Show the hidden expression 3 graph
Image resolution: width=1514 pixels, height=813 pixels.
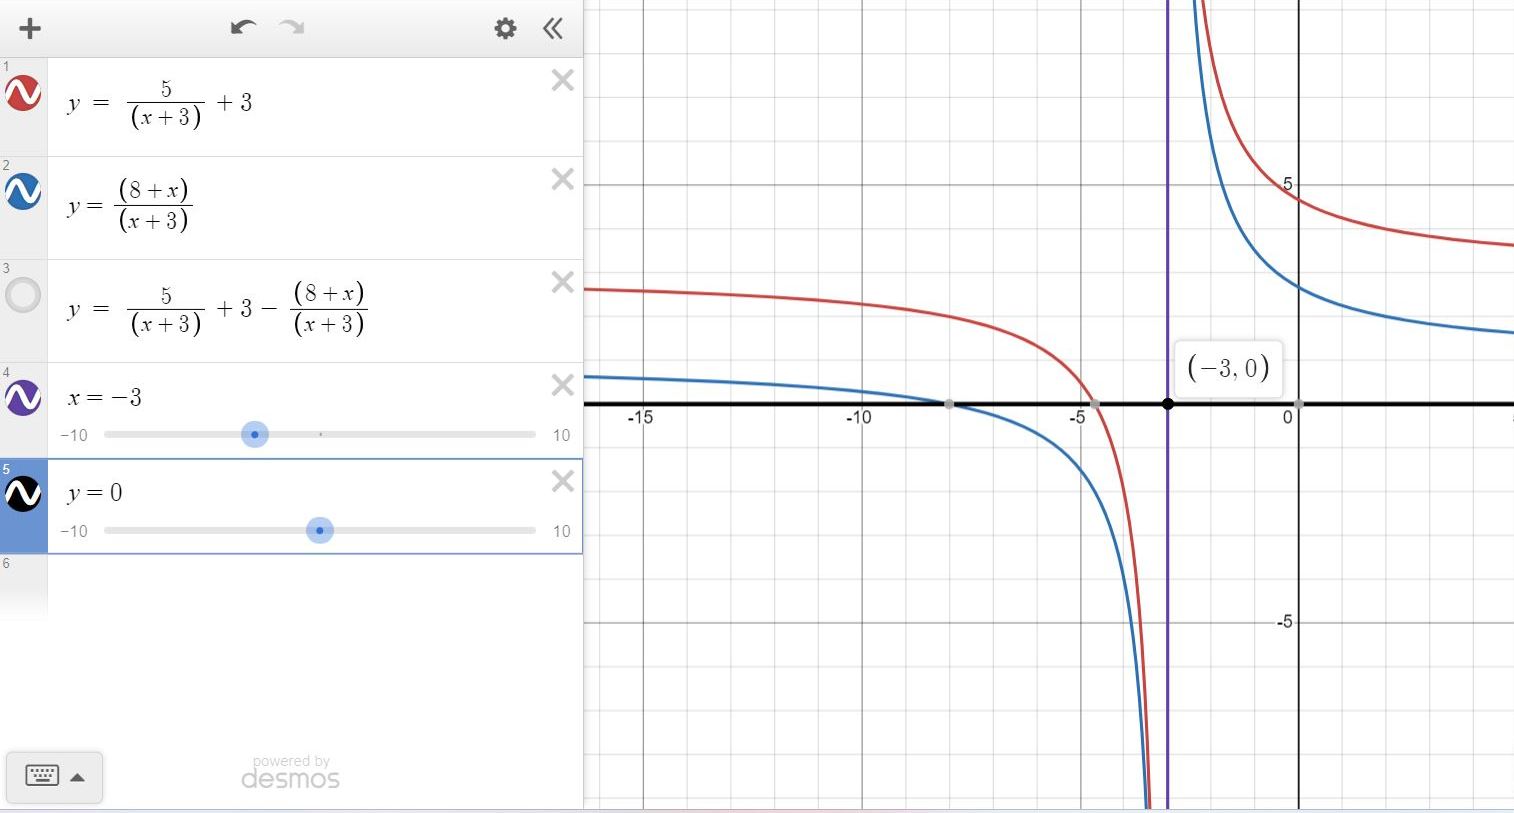coord(23,295)
